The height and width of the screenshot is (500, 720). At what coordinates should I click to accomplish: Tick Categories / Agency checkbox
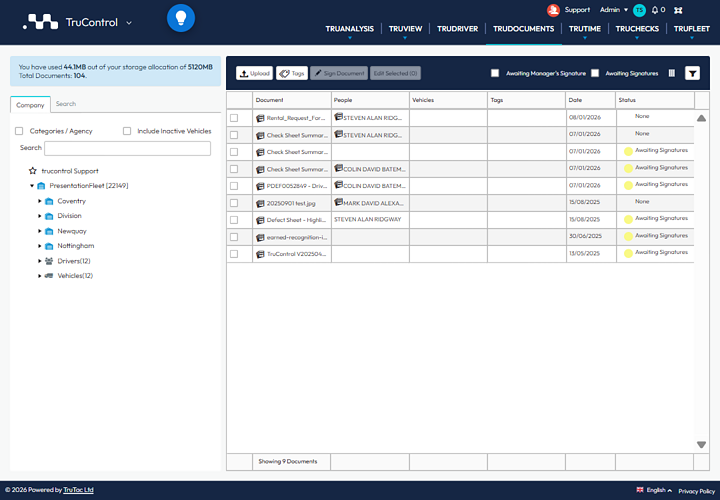(x=19, y=131)
